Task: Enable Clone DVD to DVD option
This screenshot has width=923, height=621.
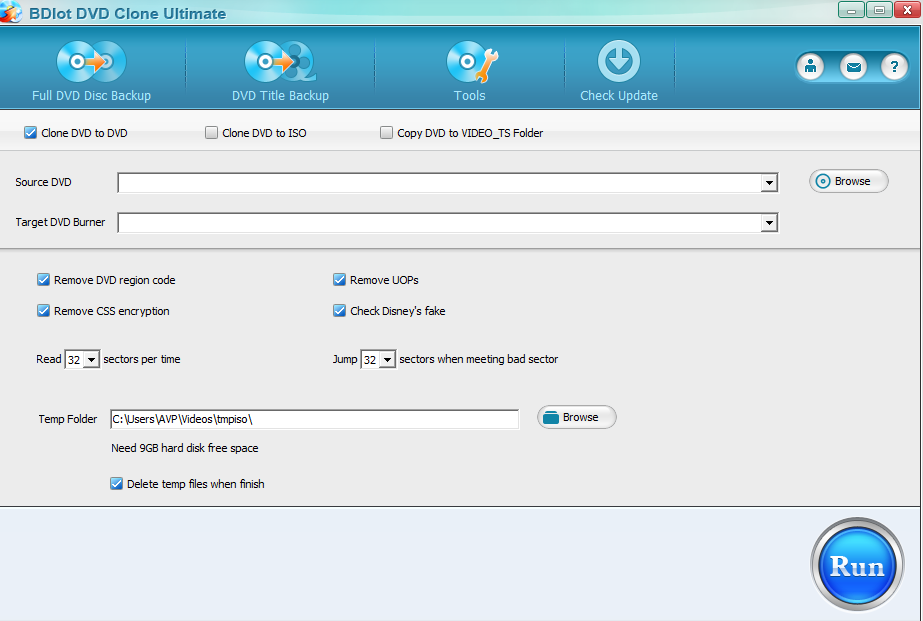Action: tap(30, 132)
